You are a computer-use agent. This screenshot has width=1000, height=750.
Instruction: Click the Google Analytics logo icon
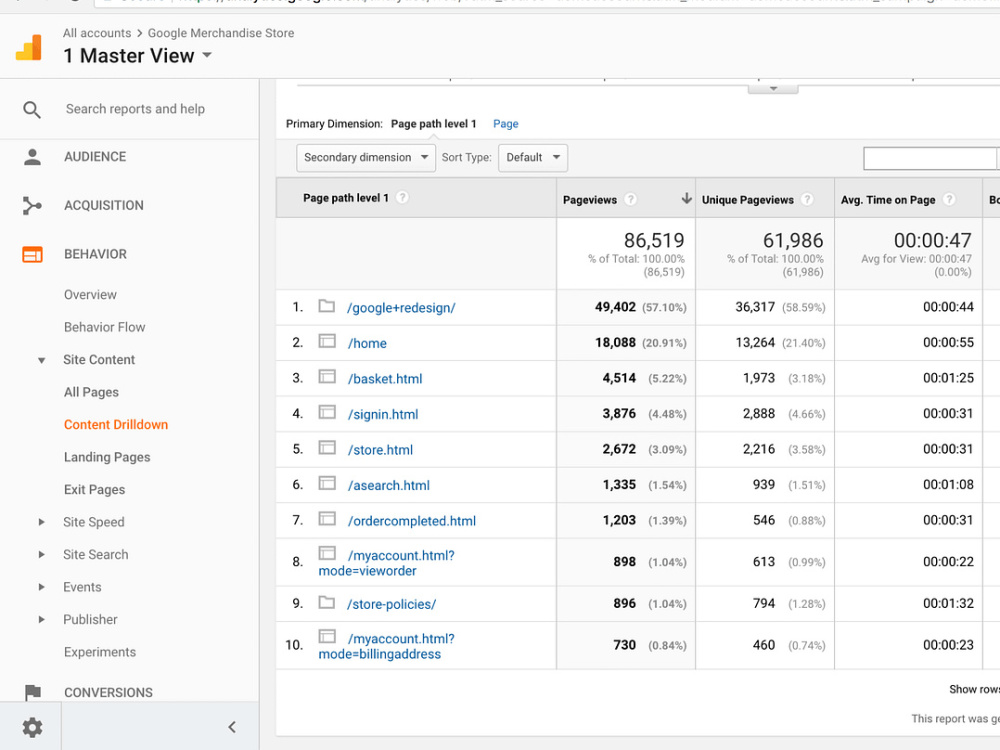[x=29, y=48]
